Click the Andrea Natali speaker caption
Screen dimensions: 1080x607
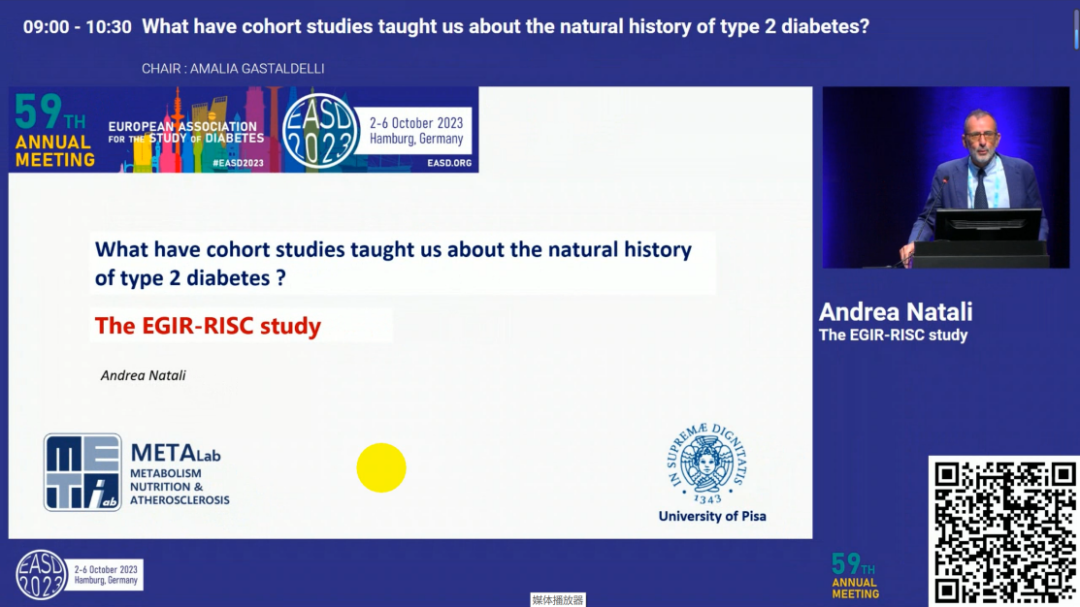[x=895, y=312]
